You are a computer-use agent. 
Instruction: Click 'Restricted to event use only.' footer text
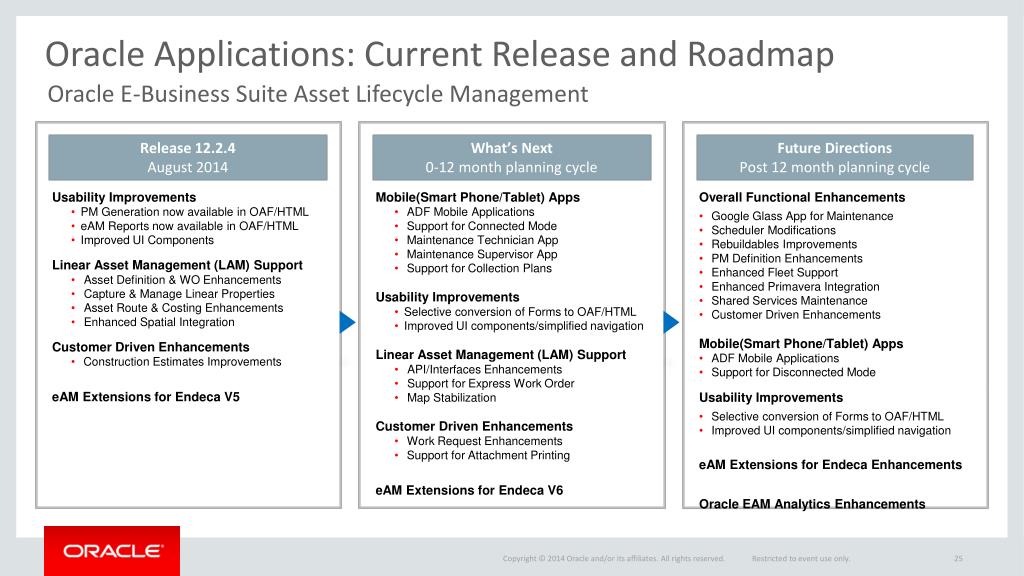click(x=801, y=558)
